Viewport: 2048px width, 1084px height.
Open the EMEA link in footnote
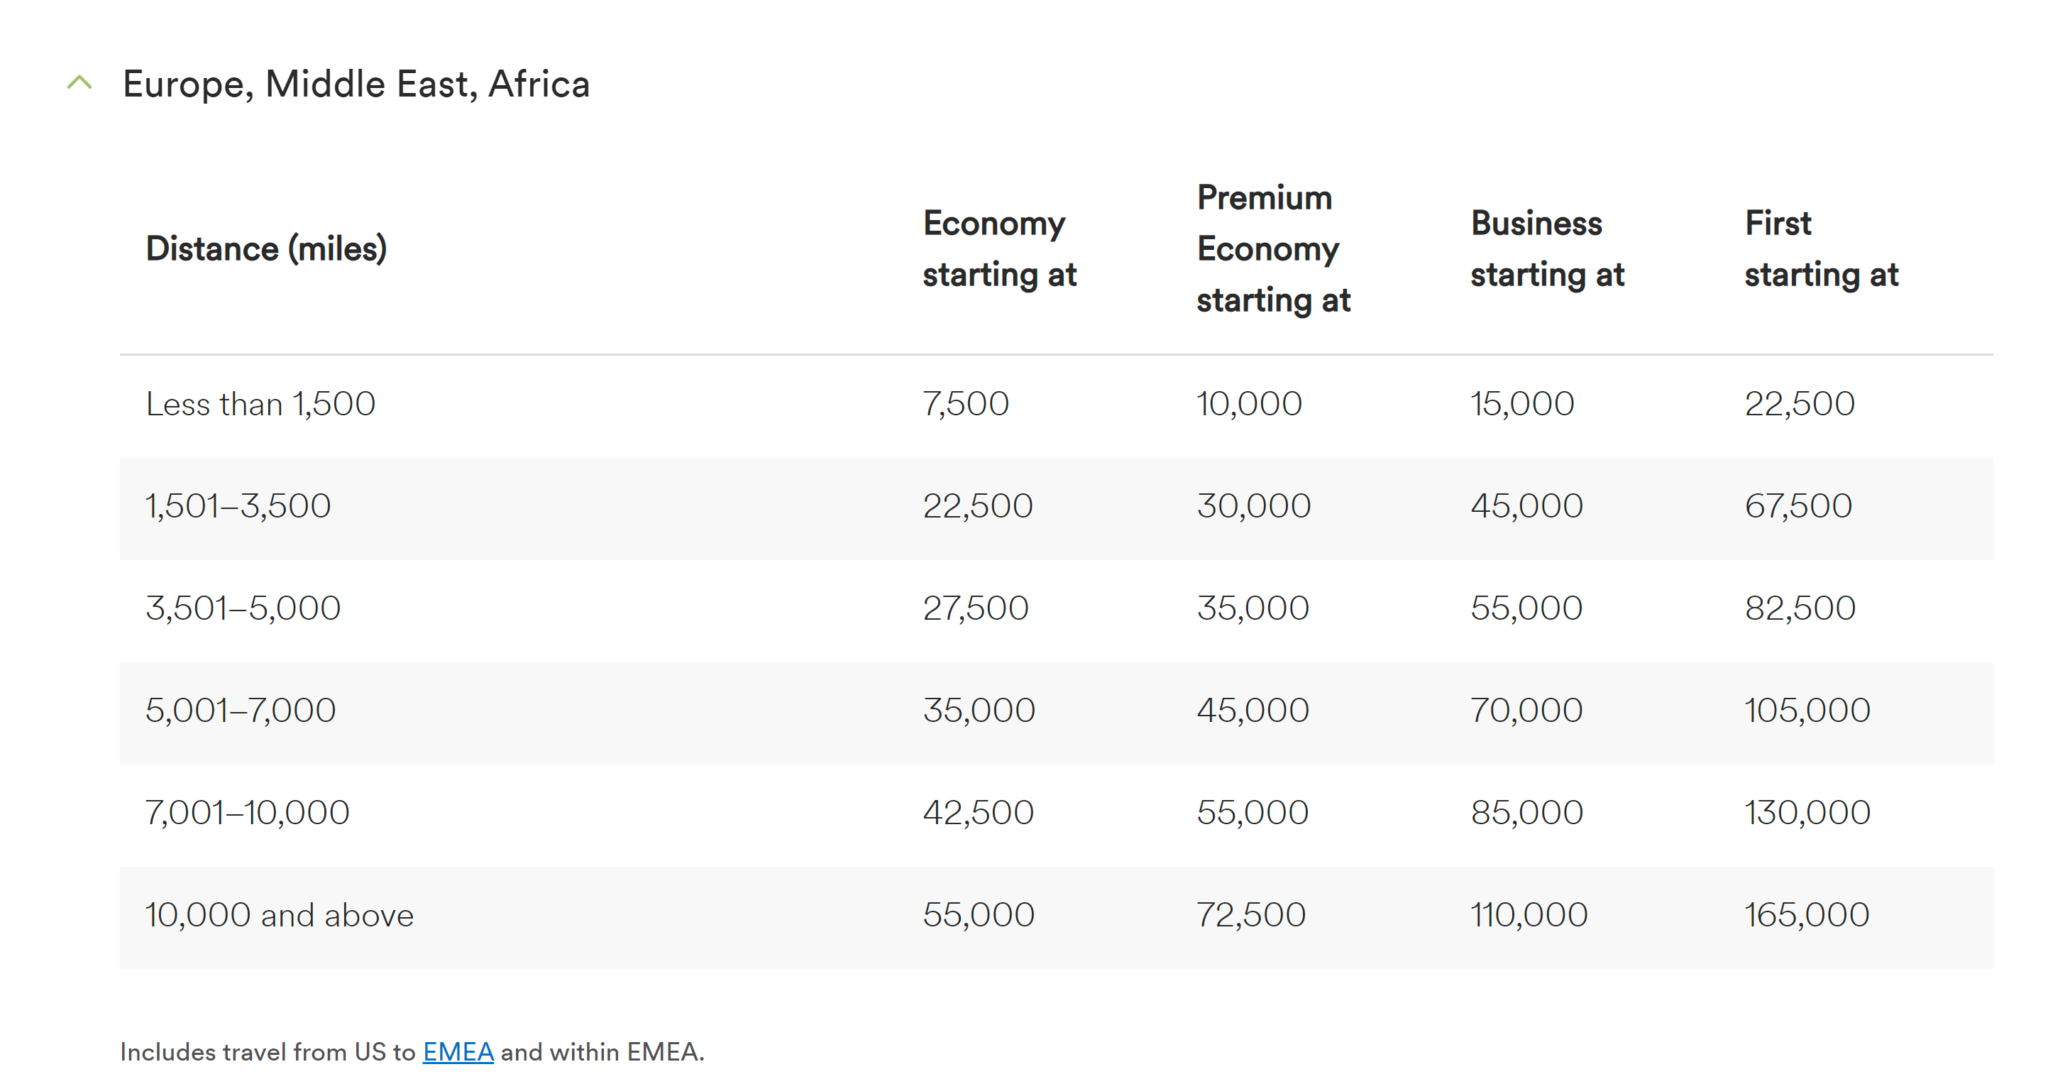click(458, 1052)
